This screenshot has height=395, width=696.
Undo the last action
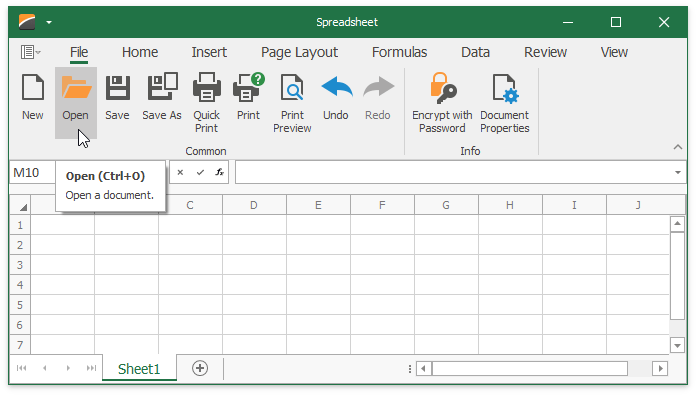[x=336, y=96]
